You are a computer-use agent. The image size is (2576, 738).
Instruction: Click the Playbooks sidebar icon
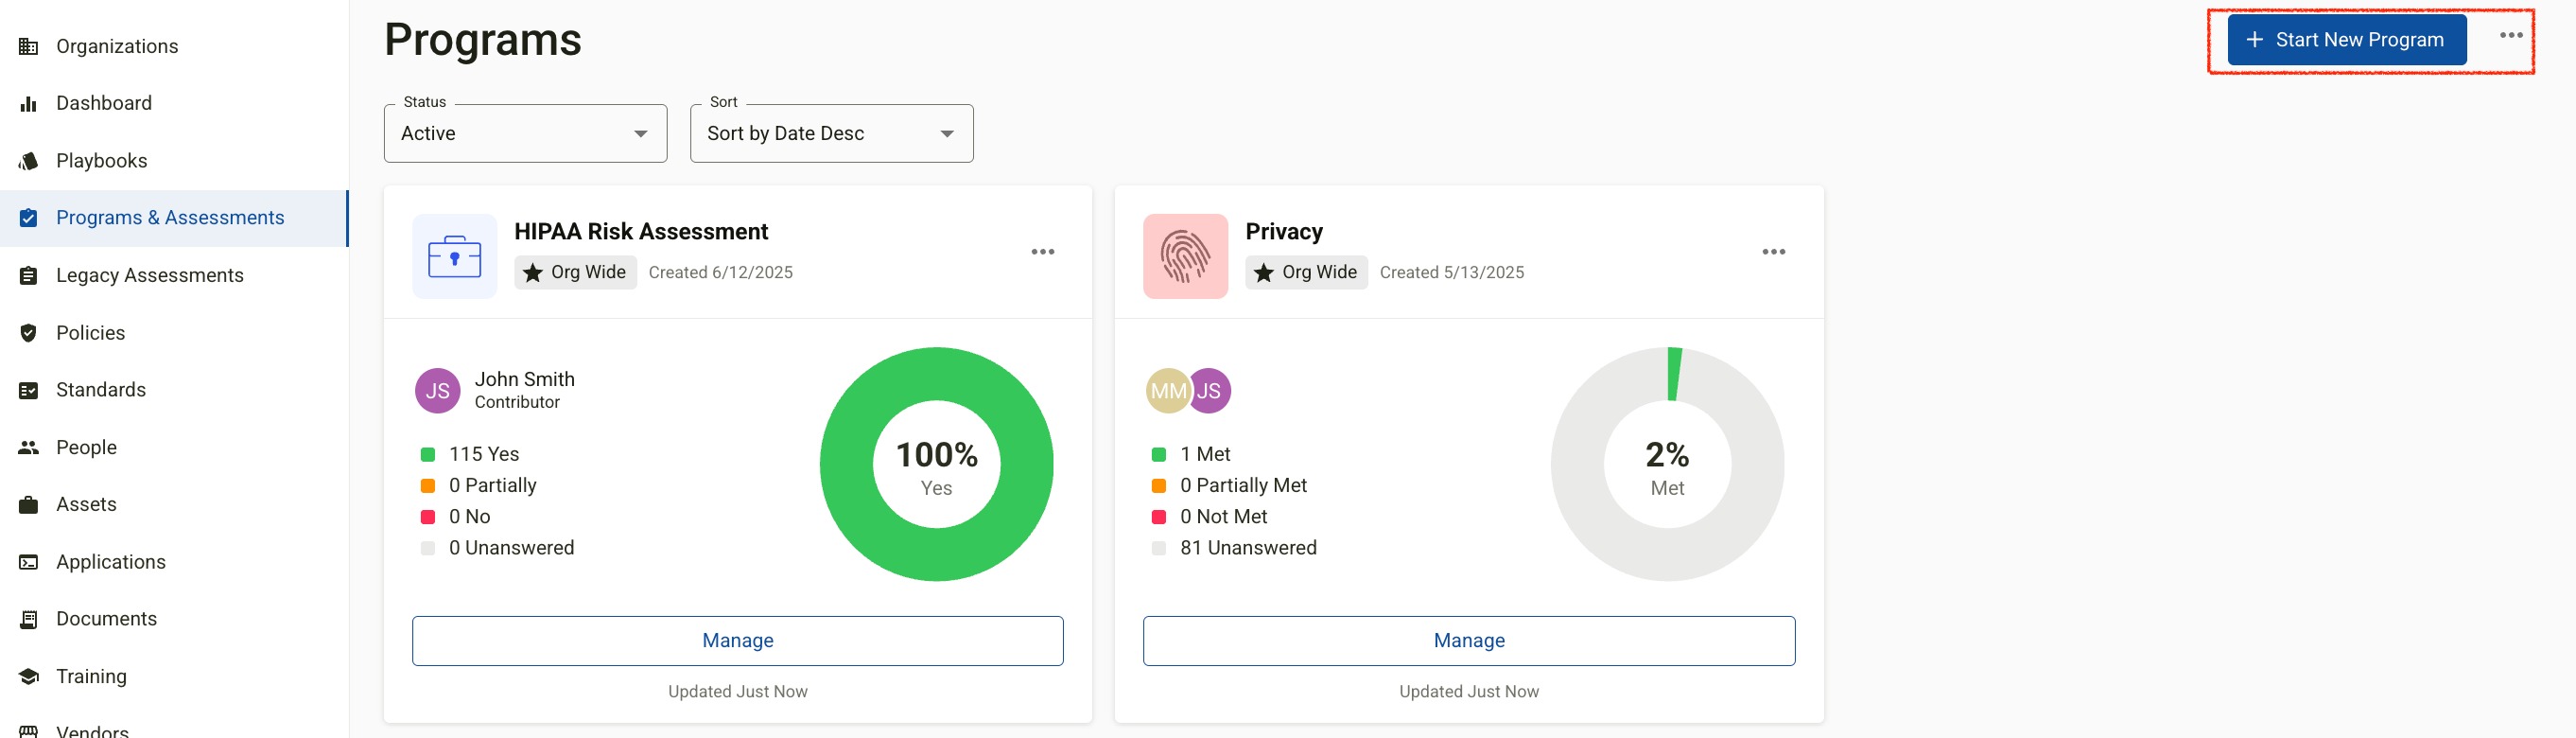coord(29,161)
